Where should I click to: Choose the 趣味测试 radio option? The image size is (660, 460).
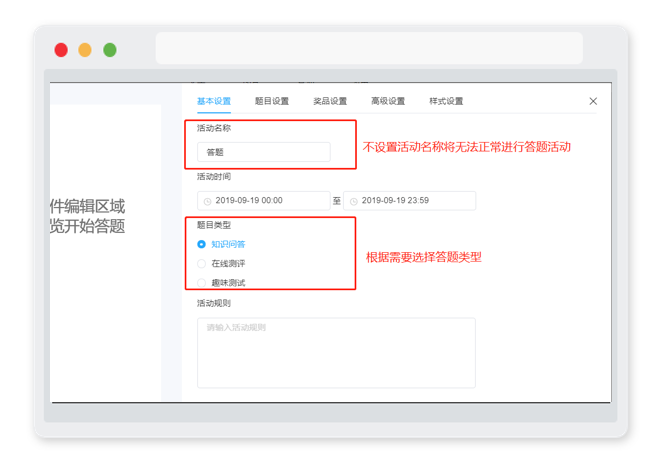tap(201, 283)
